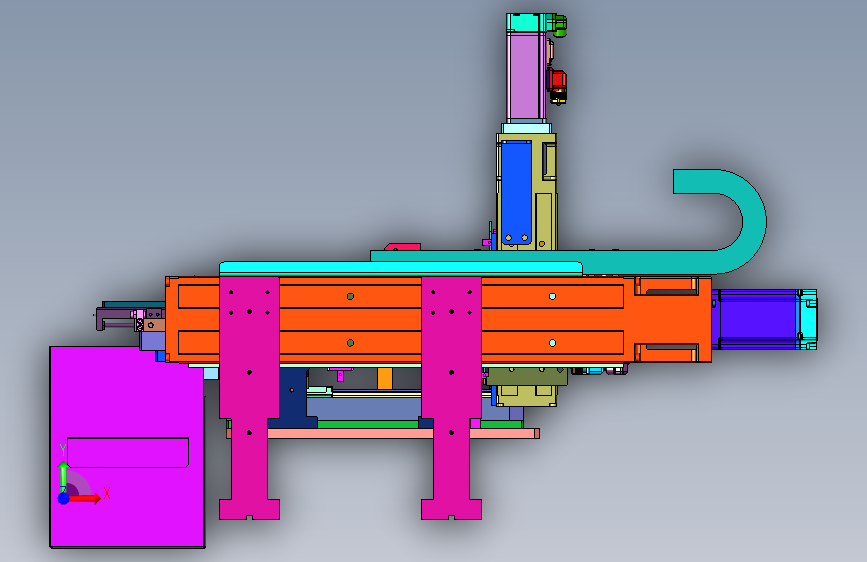Pick the red connector on the vertical motor
This screenshot has height=562, width=867.
click(x=557, y=81)
